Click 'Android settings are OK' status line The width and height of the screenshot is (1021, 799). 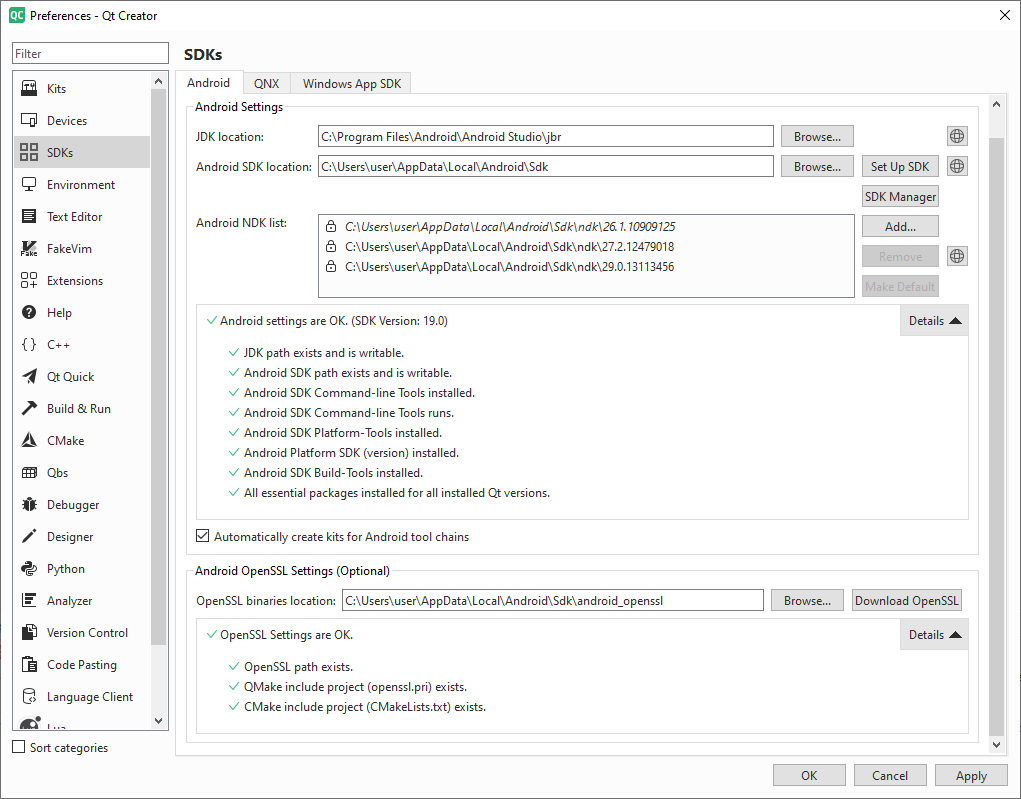[x=333, y=320]
